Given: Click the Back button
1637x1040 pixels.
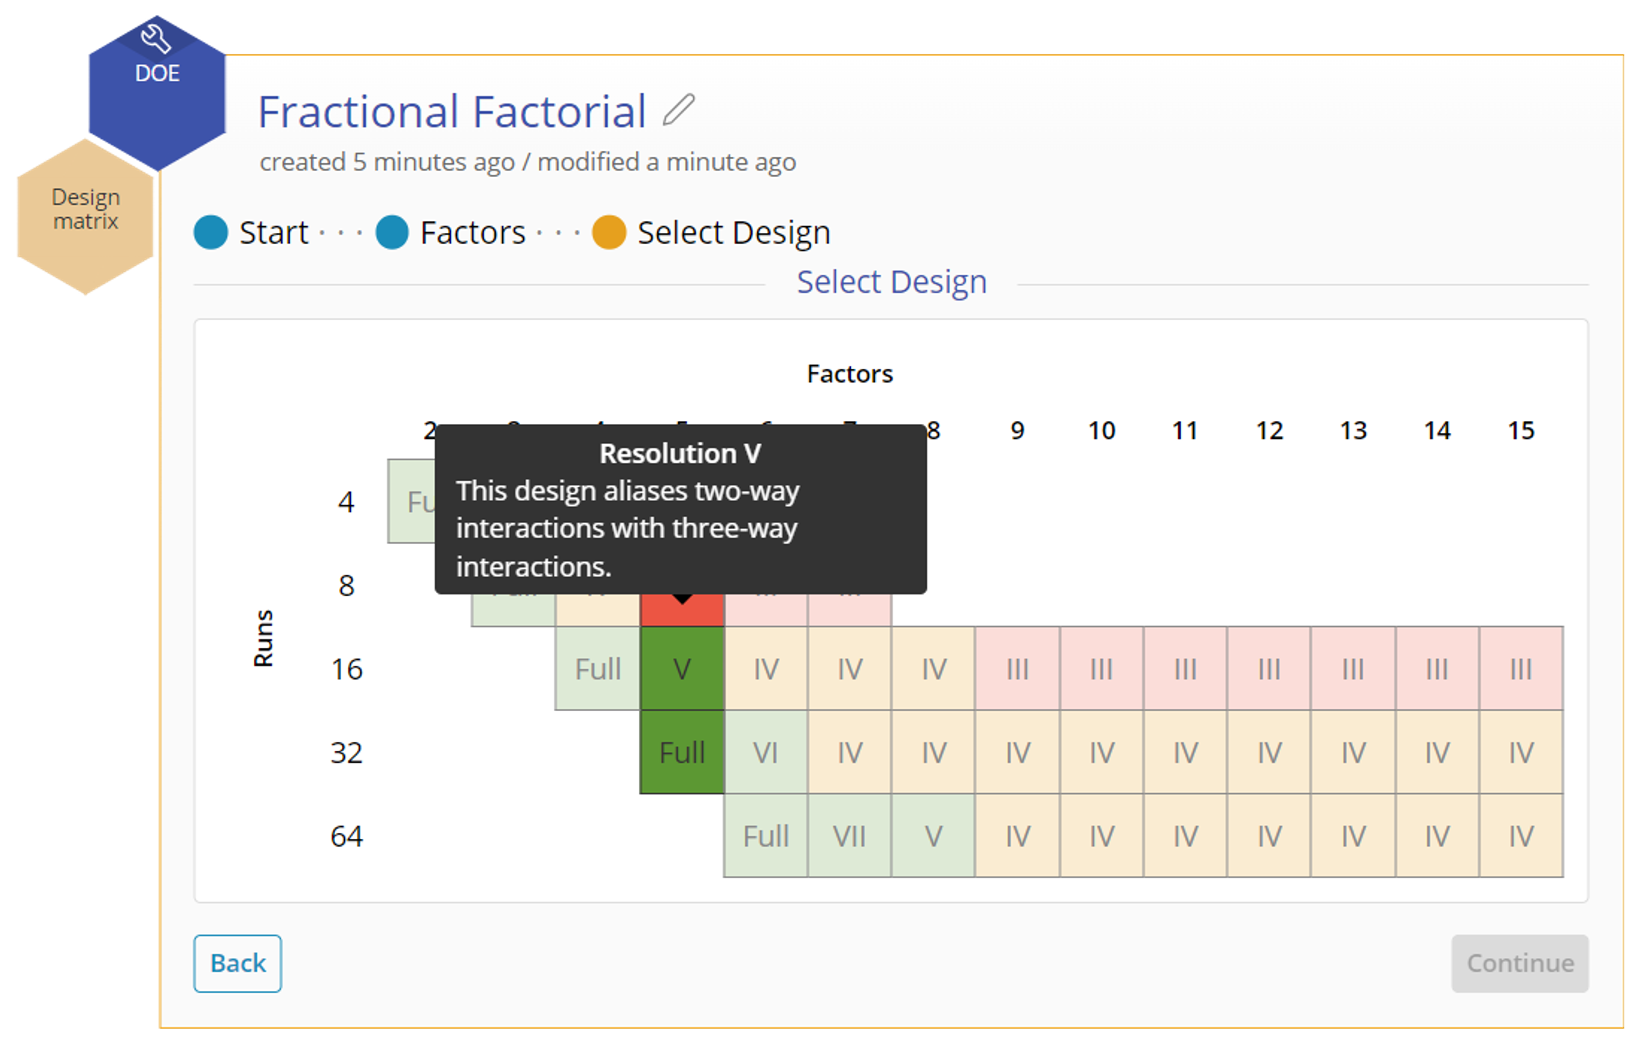Looking at the screenshot, I should [237, 963].
